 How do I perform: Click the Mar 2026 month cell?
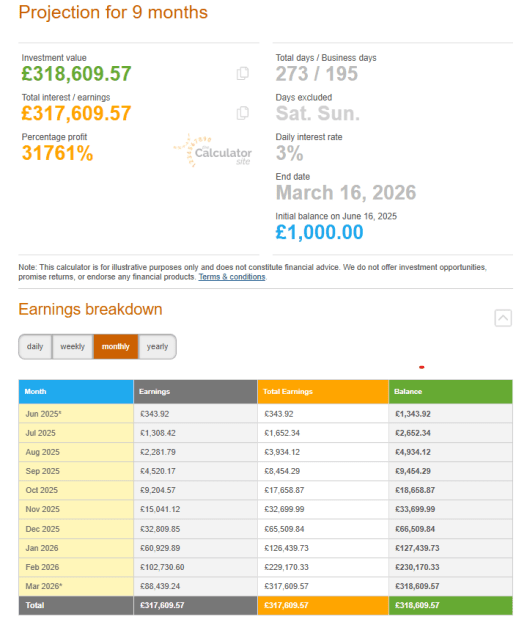pos(76,586)
